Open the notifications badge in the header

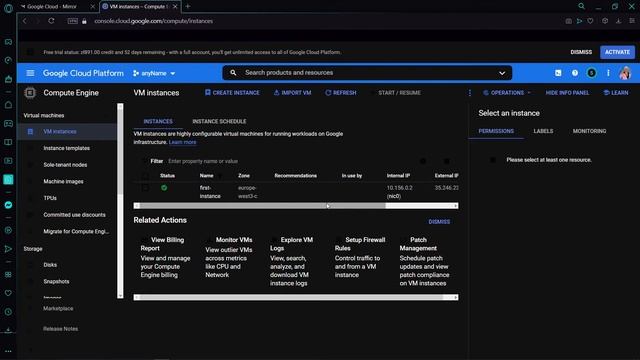(591, 73)
